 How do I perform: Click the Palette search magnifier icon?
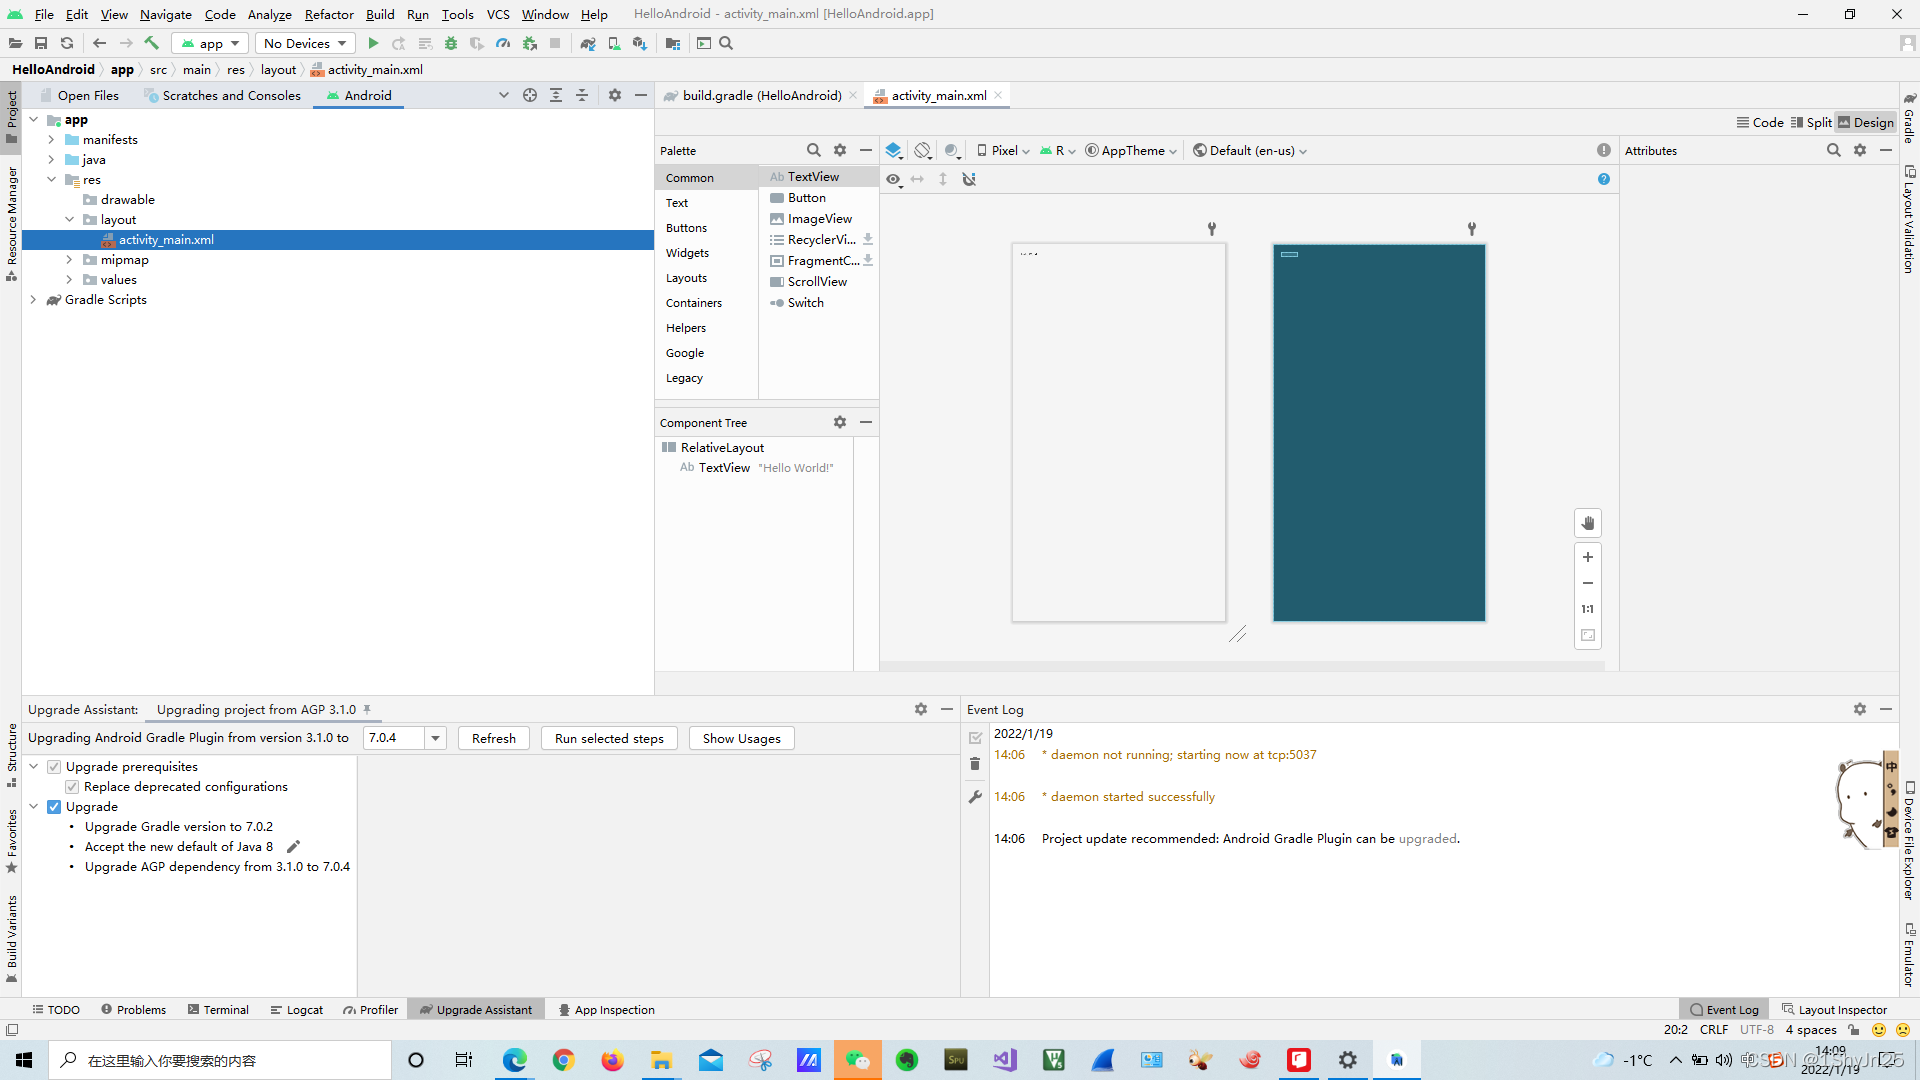[x=813, y=151]
